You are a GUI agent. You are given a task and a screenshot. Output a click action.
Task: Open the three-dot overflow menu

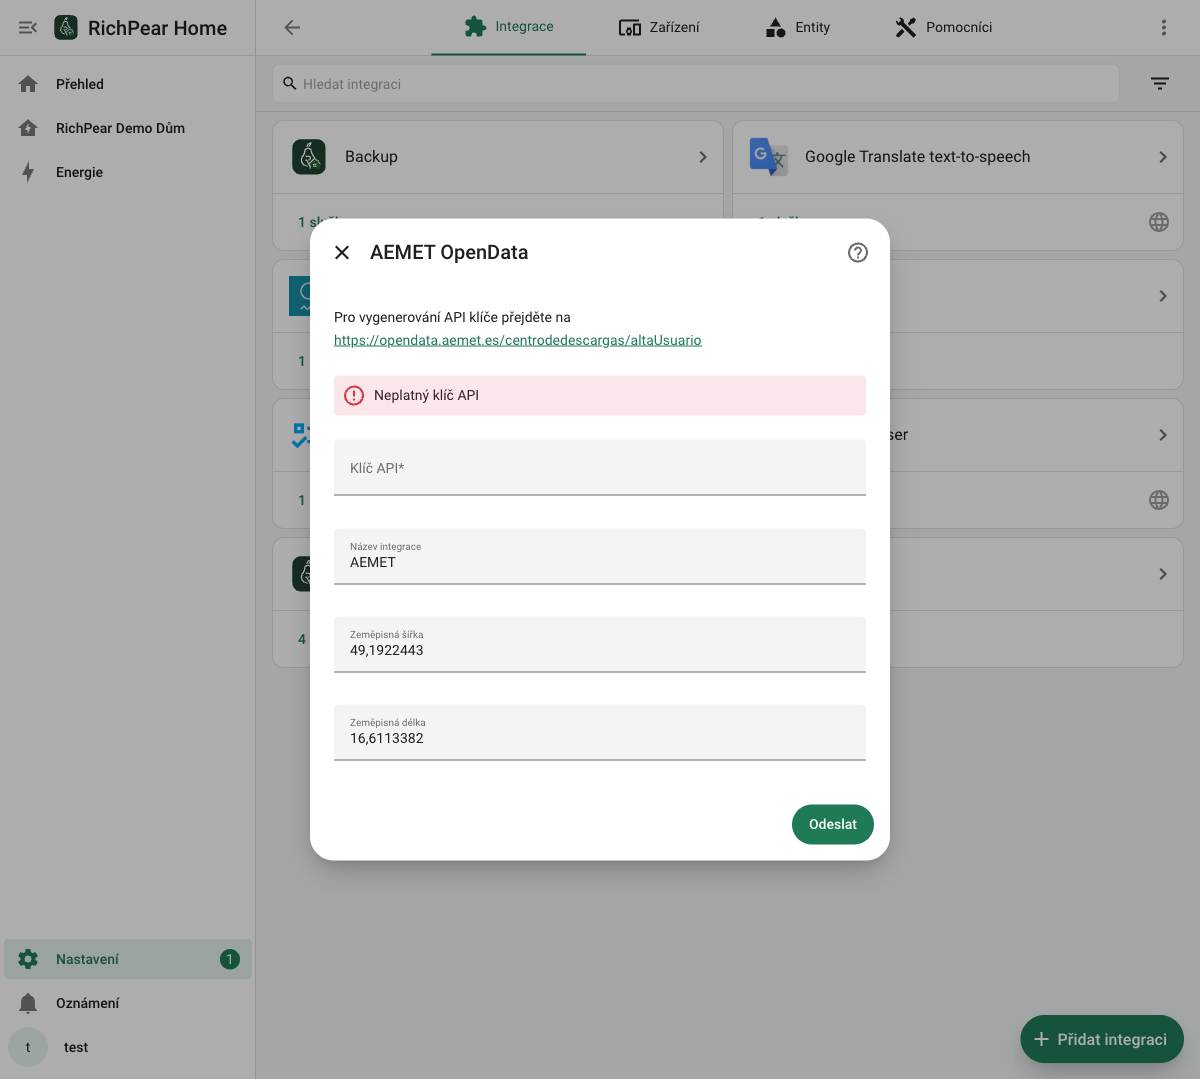tap(1163, 28)
